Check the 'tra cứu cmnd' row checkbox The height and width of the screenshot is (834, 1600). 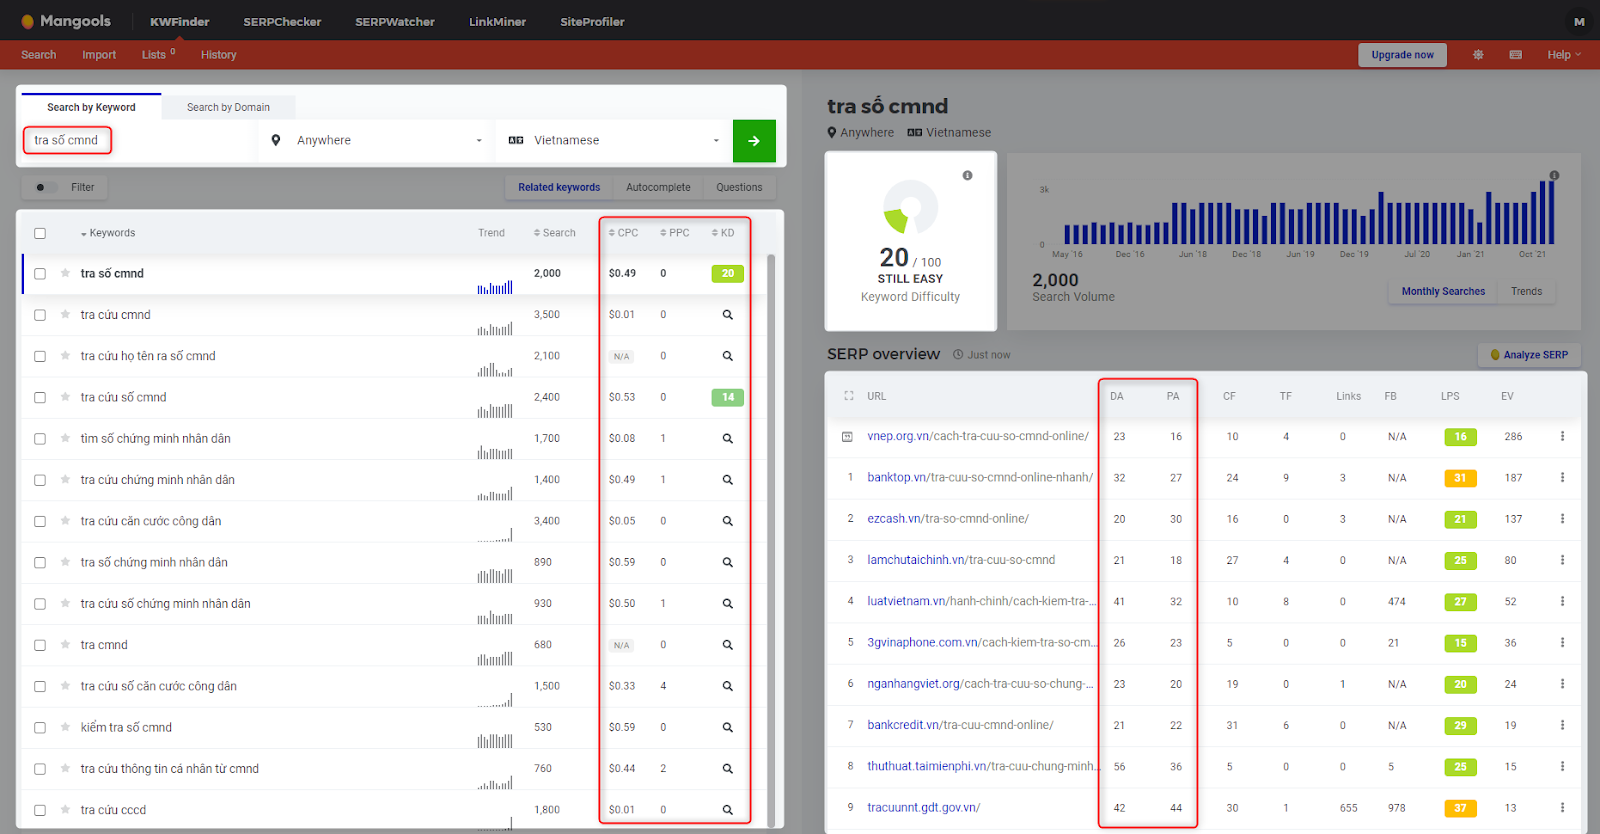(40, 315)
